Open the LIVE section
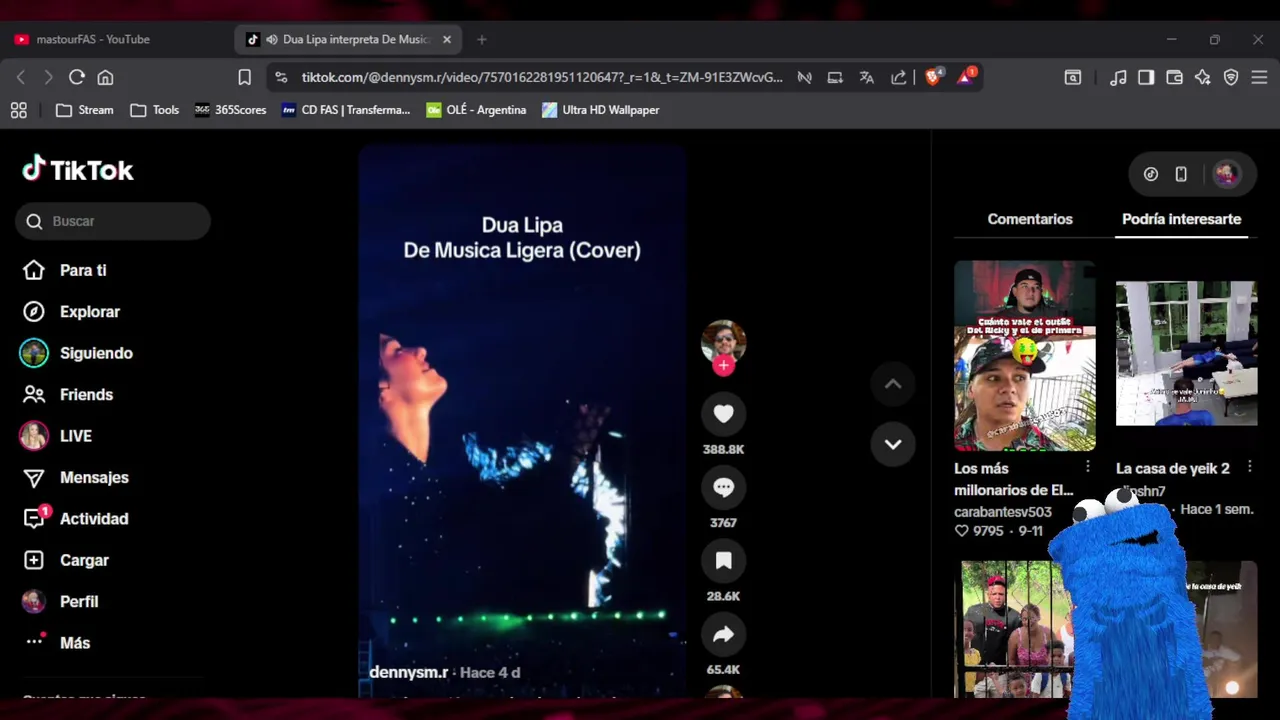1280x720 pixels. [x=56, y=436]
